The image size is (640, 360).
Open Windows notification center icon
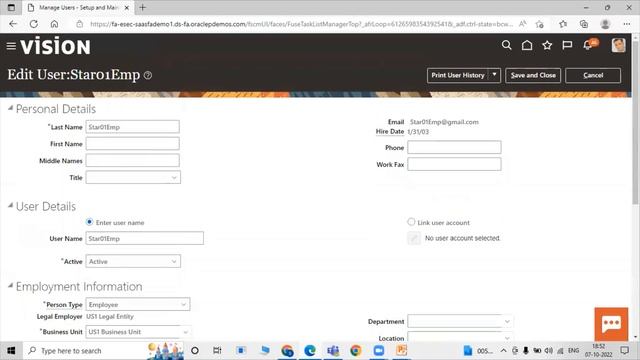click(624, 351)
